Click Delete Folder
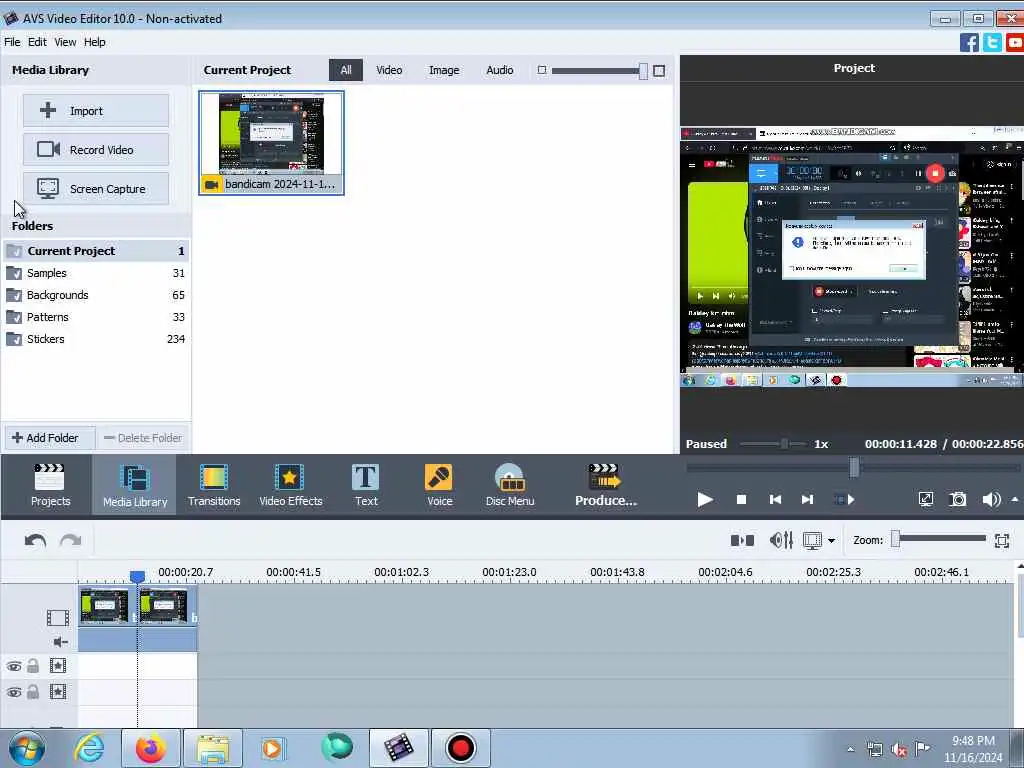This screenshot has width=1024, height=768. [x=143, y=438]
